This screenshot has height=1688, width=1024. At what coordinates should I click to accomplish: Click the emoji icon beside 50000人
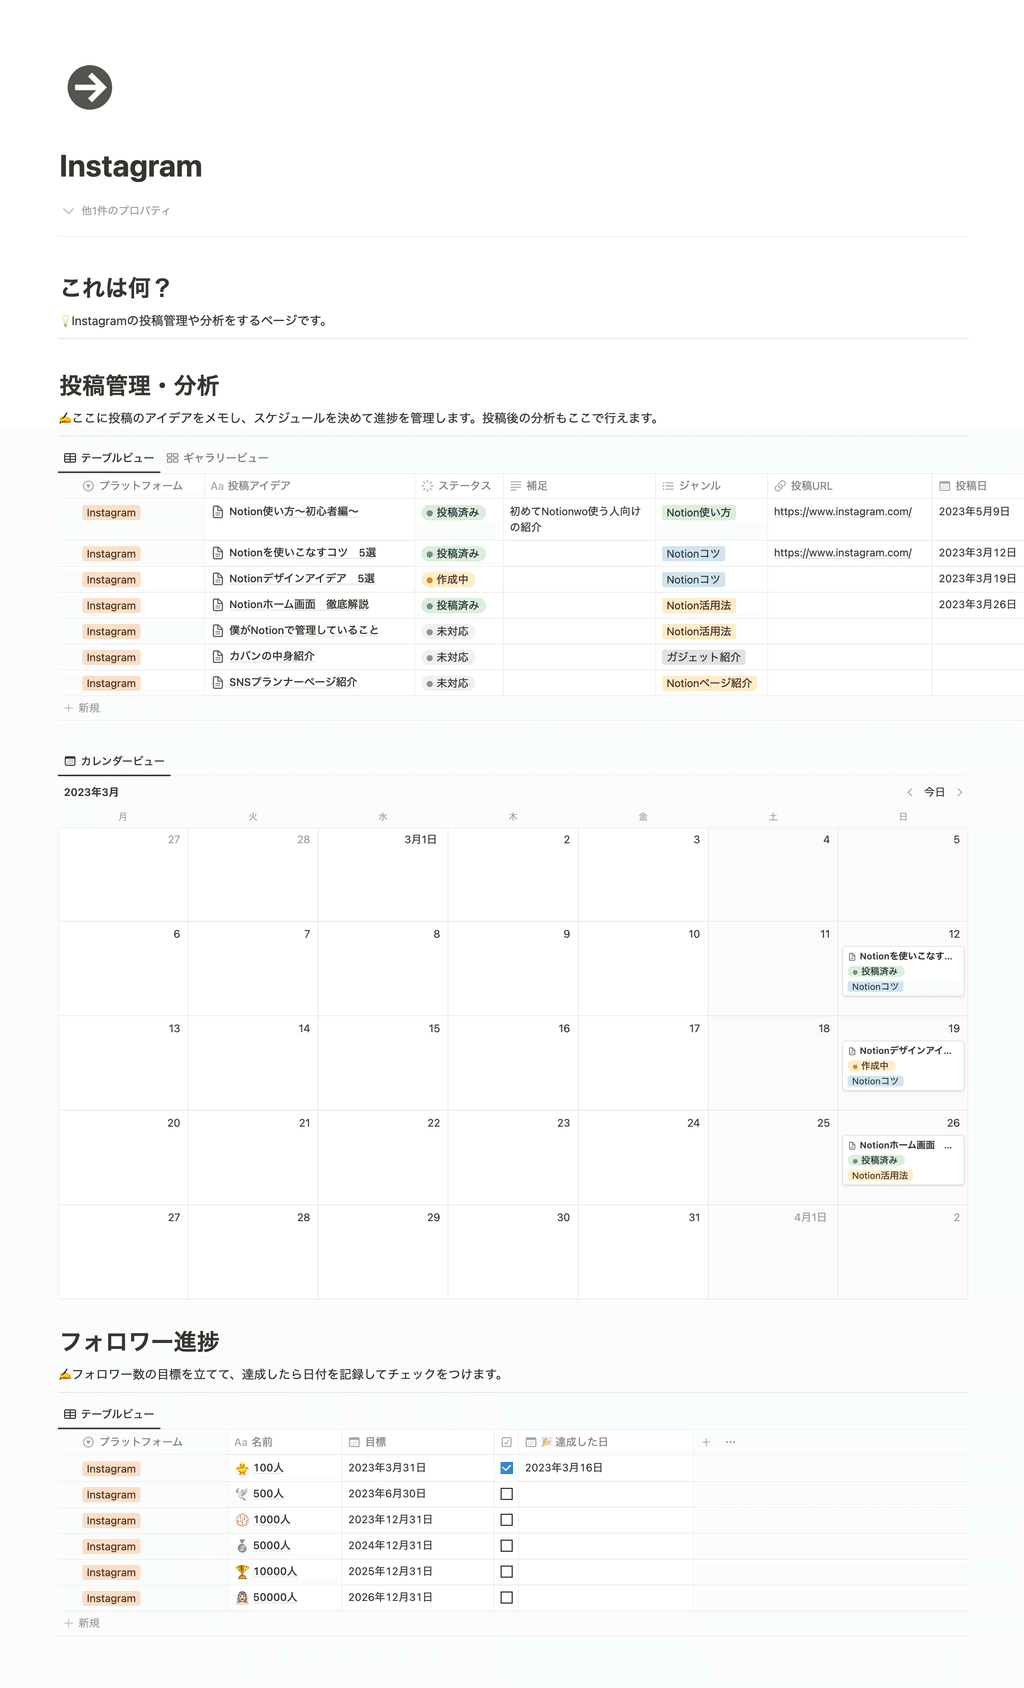(242, 1598)
